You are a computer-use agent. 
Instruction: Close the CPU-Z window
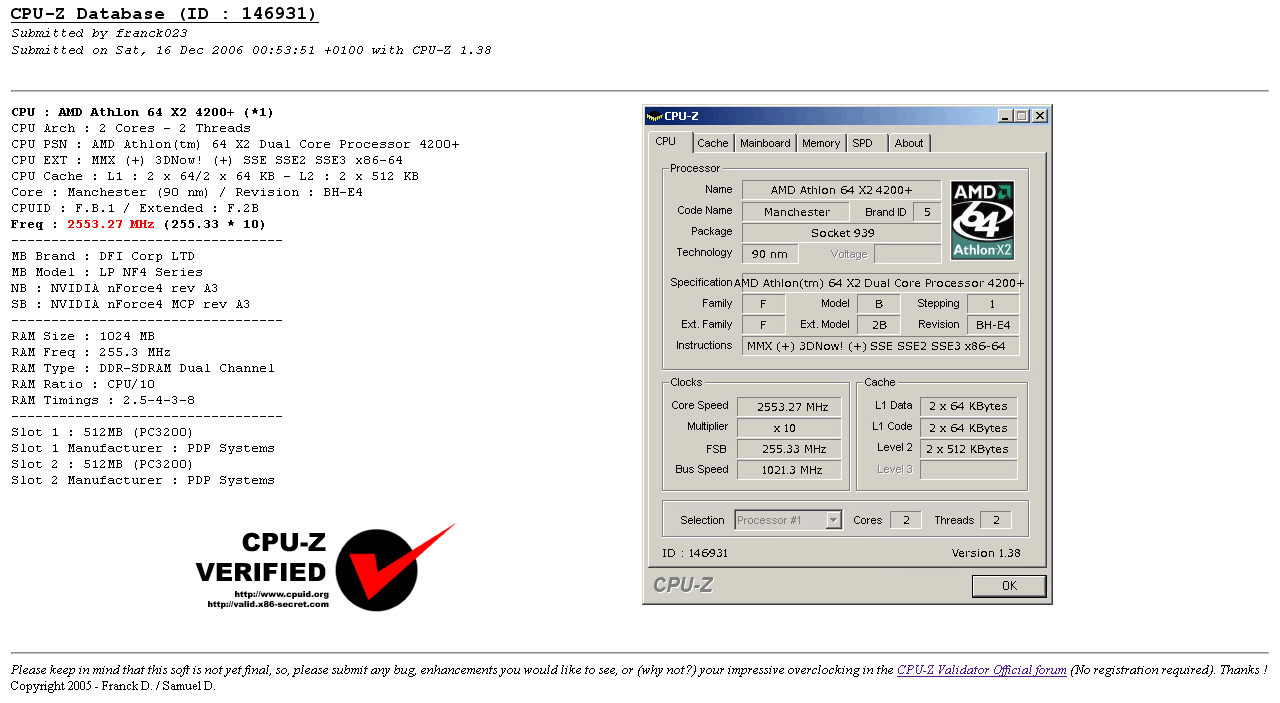1040,116
